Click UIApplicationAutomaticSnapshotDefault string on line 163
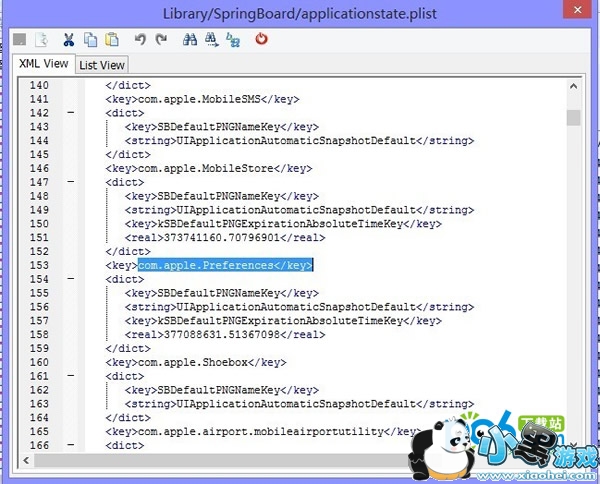This screenshot has height=484, width=600. point(296,404)
